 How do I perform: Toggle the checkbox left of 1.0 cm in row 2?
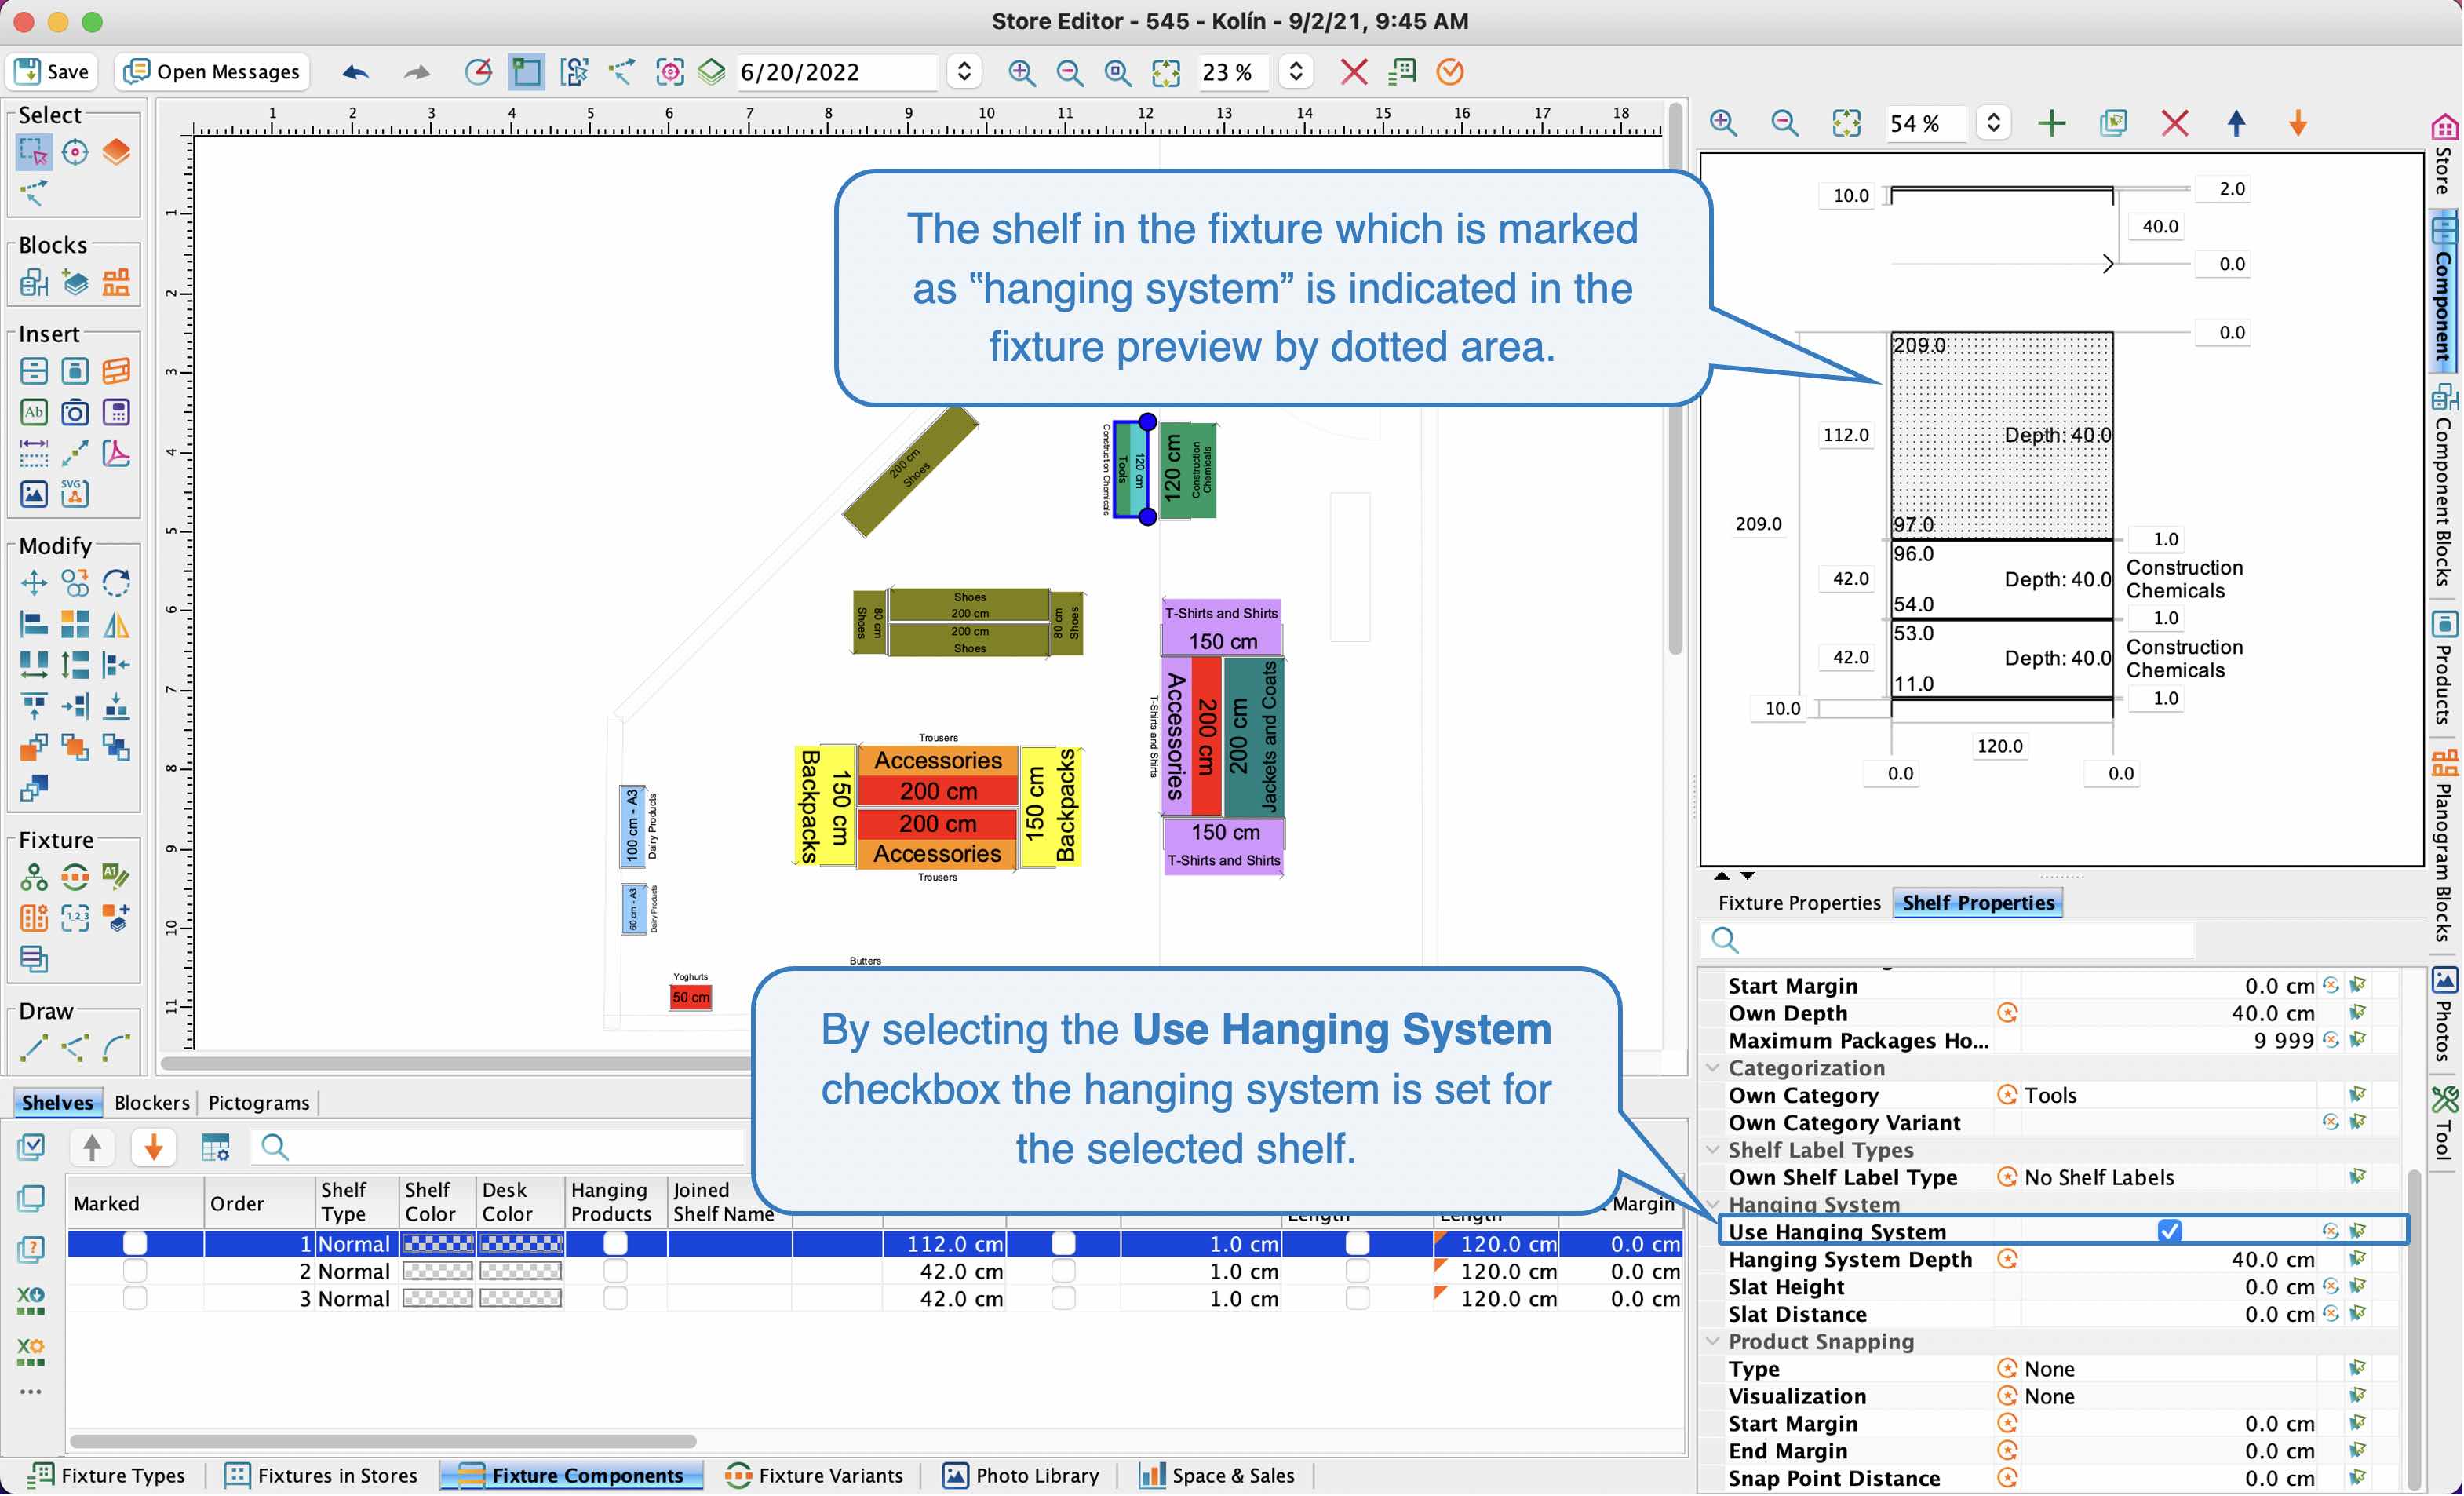pyautogui.click(x=1063, y=1272)
